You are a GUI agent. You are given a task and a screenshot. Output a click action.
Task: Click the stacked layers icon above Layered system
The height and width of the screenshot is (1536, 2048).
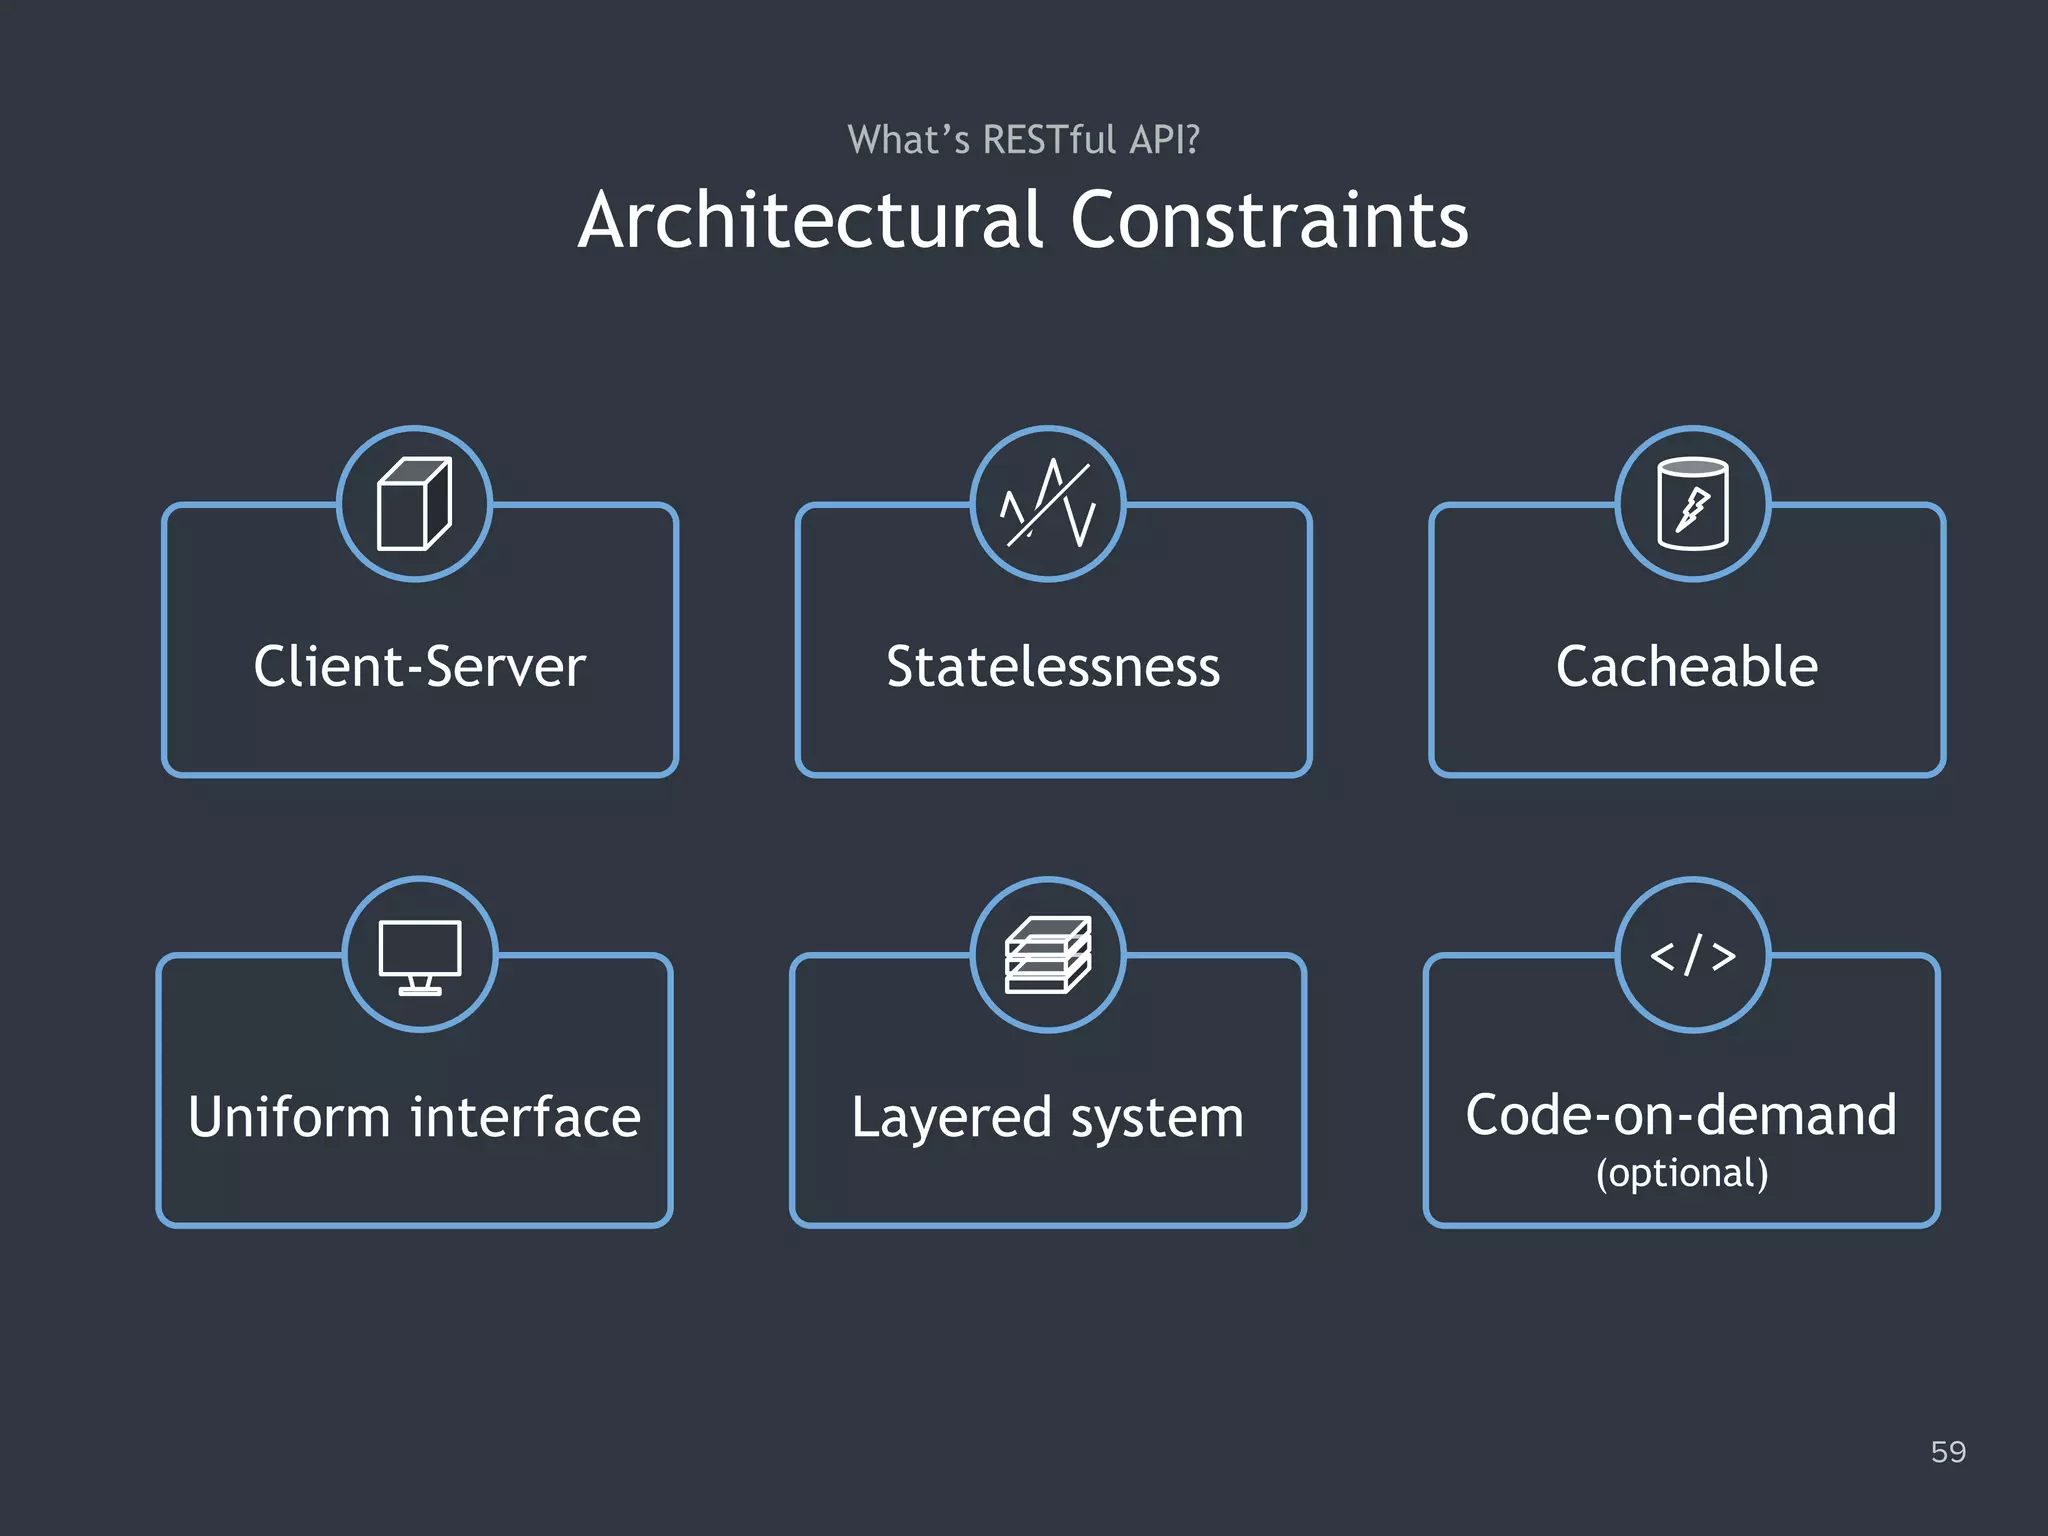coord(1048,955)
